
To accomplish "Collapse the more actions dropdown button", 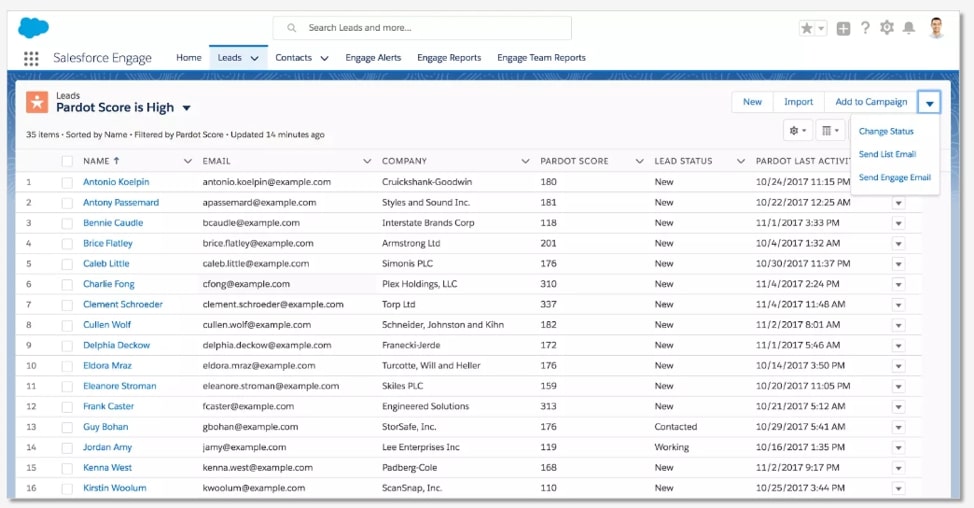I will pyautogui.click(x=929, y=102).
